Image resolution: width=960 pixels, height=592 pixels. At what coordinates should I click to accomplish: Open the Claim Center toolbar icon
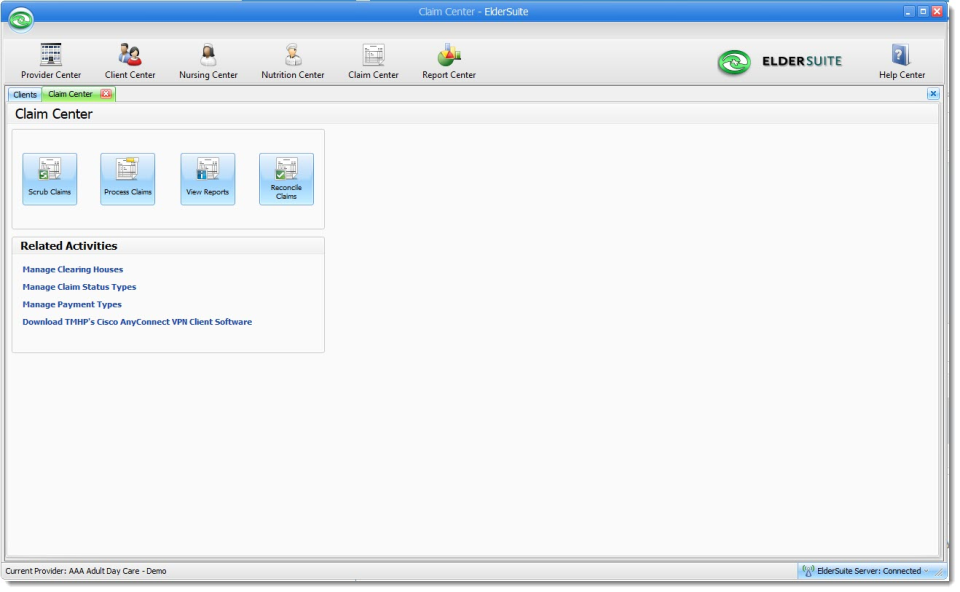373,61
